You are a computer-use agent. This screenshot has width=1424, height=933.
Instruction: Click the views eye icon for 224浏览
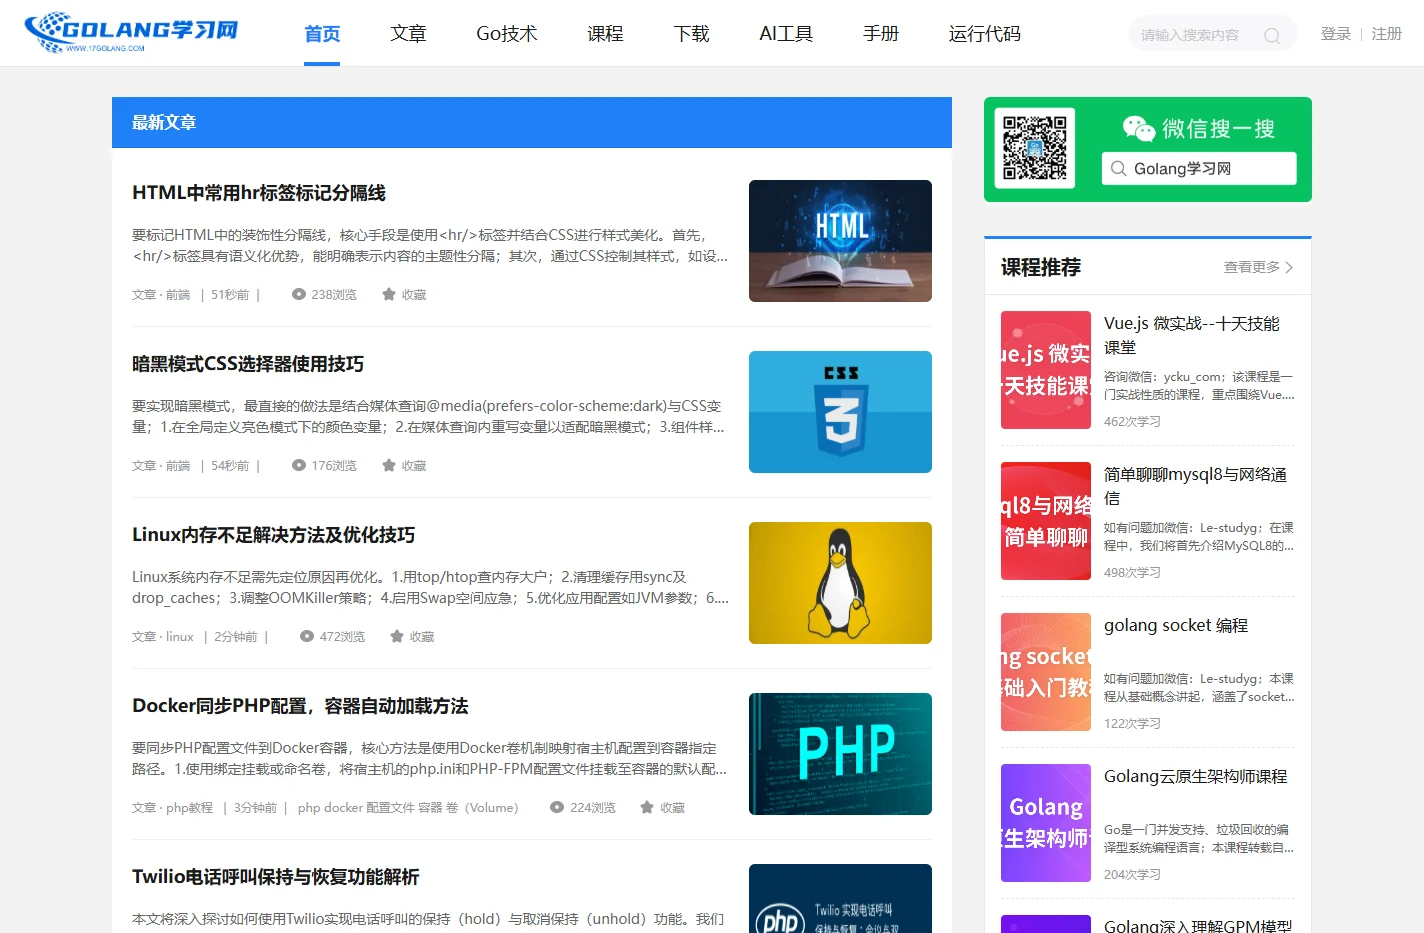(557, 807)
